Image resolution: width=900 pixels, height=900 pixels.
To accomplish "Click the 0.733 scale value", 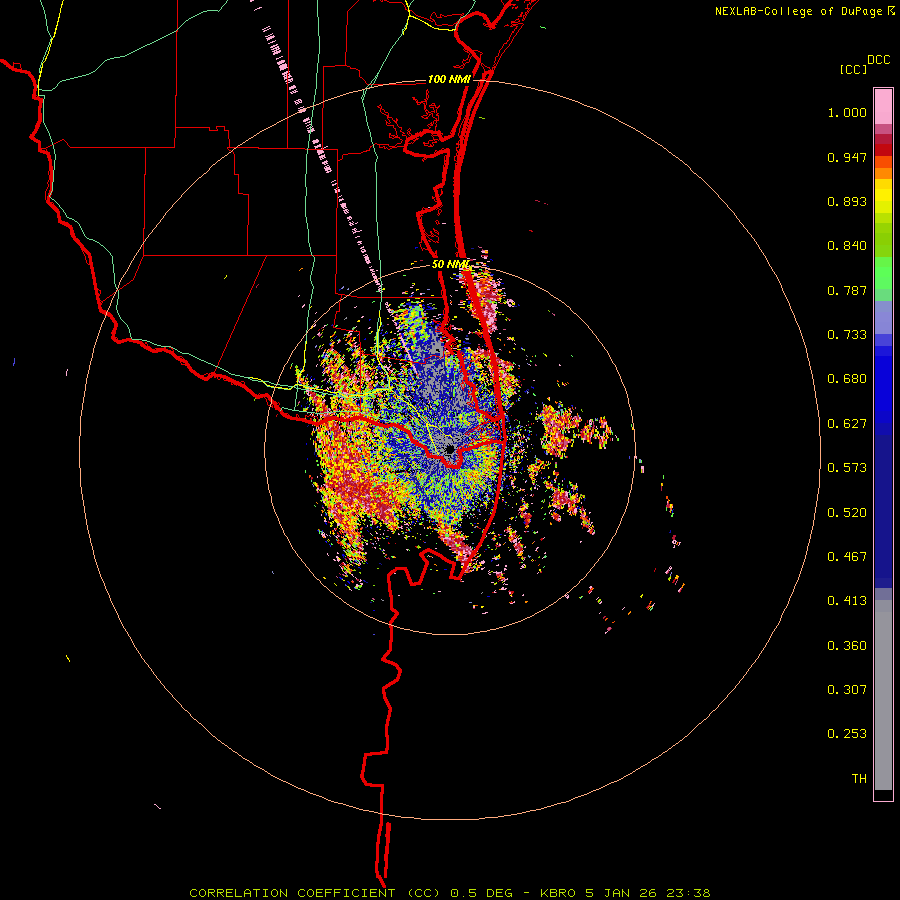I will (847, 335).
